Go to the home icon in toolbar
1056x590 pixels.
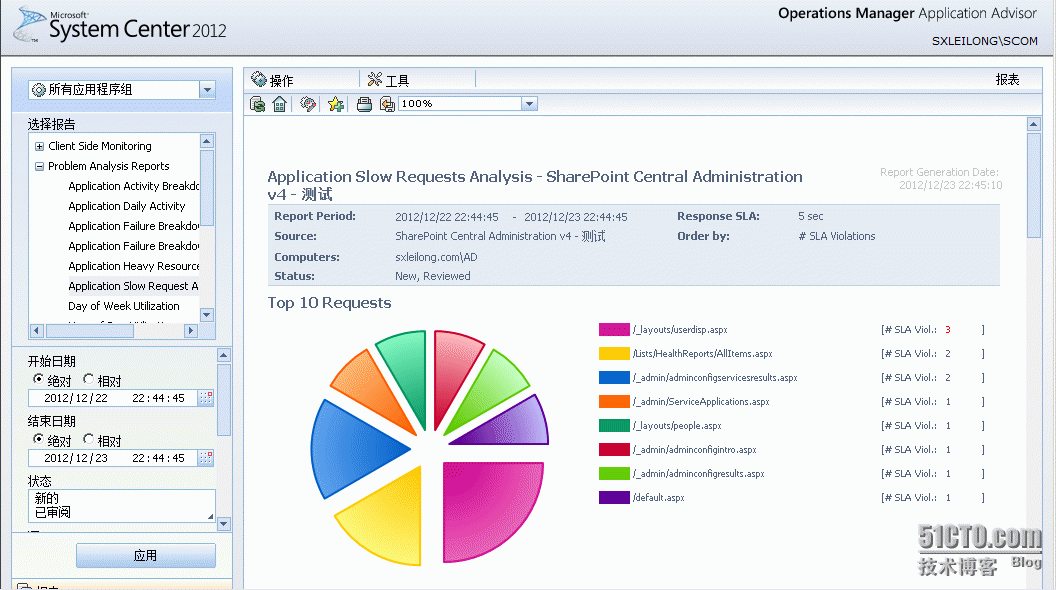tap(279, 104)
